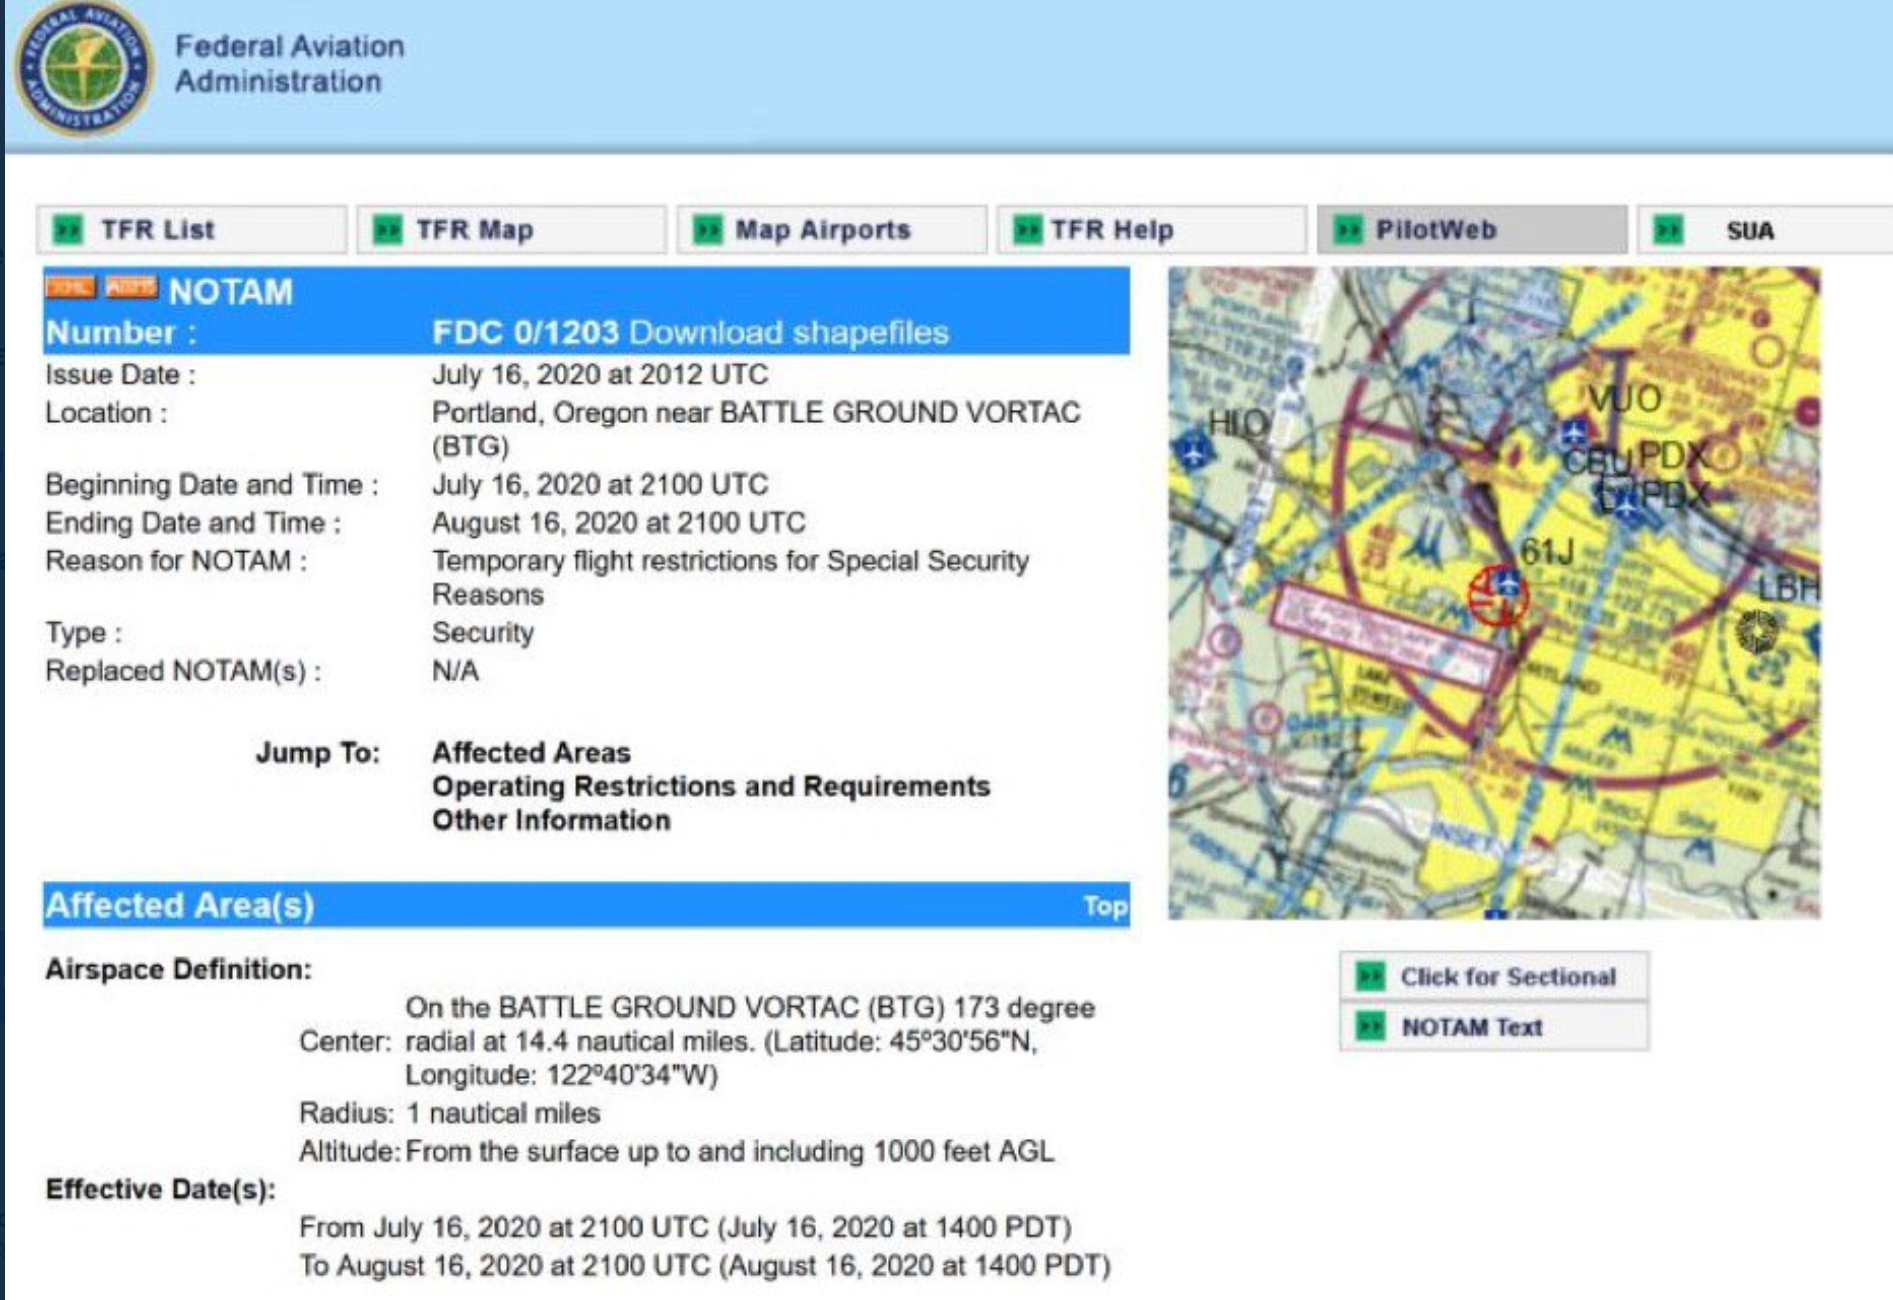The height and width of the screenshot is (1300, 1893).
Task: Click the FAA seal logo
Action: pos(84,69)
